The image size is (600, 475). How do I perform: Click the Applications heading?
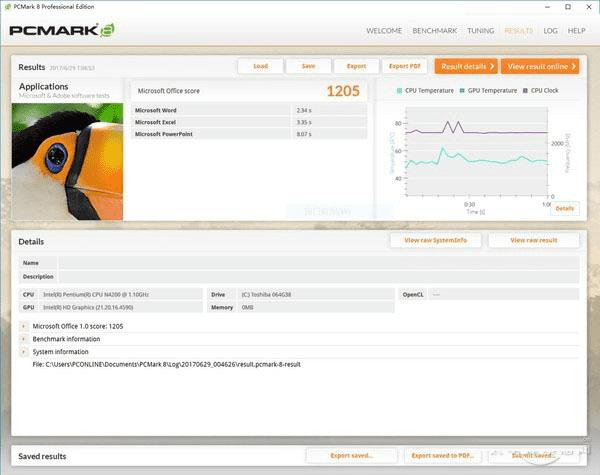[x=44, y=87]
